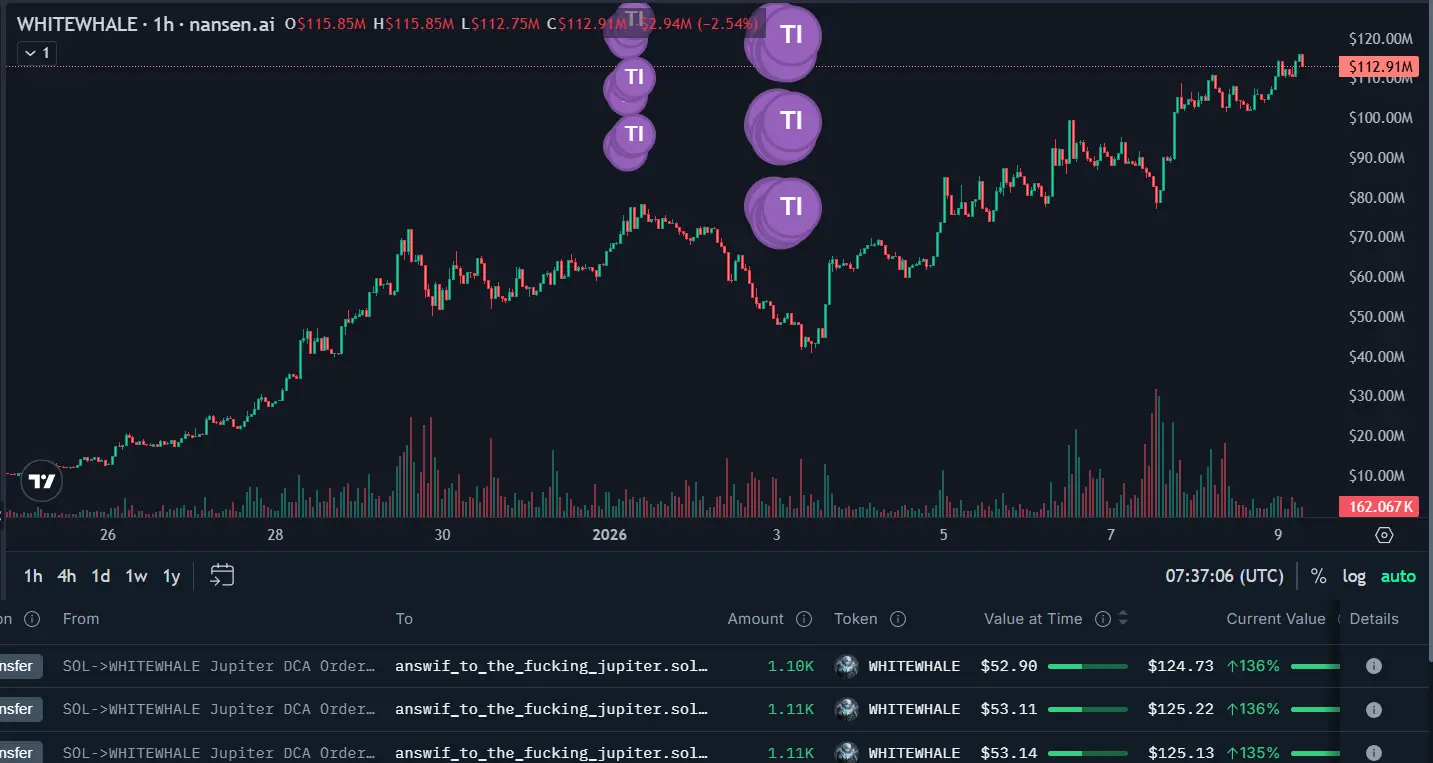Click the Value at Time column header
This screenshot has height=763, width=1433.
(x=1033, y=619)
